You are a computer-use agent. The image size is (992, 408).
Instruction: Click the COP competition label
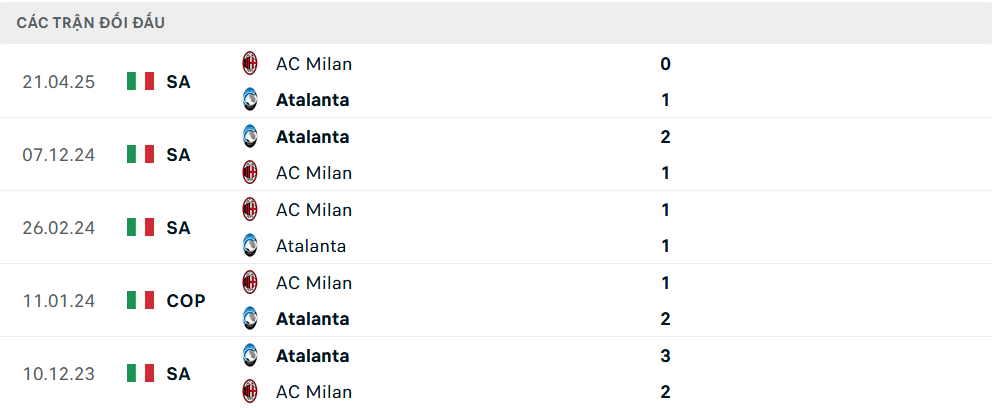click(x=186, y=300)
